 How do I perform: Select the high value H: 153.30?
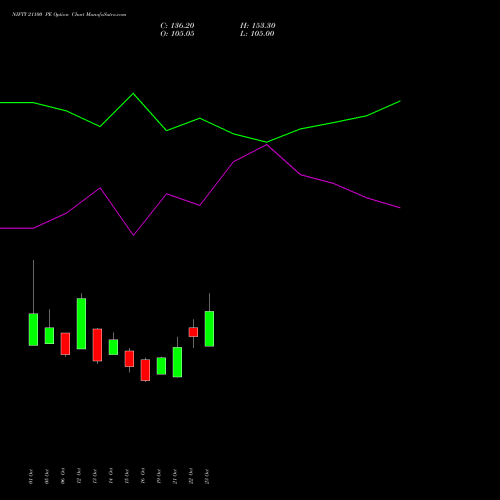(258, 26)
